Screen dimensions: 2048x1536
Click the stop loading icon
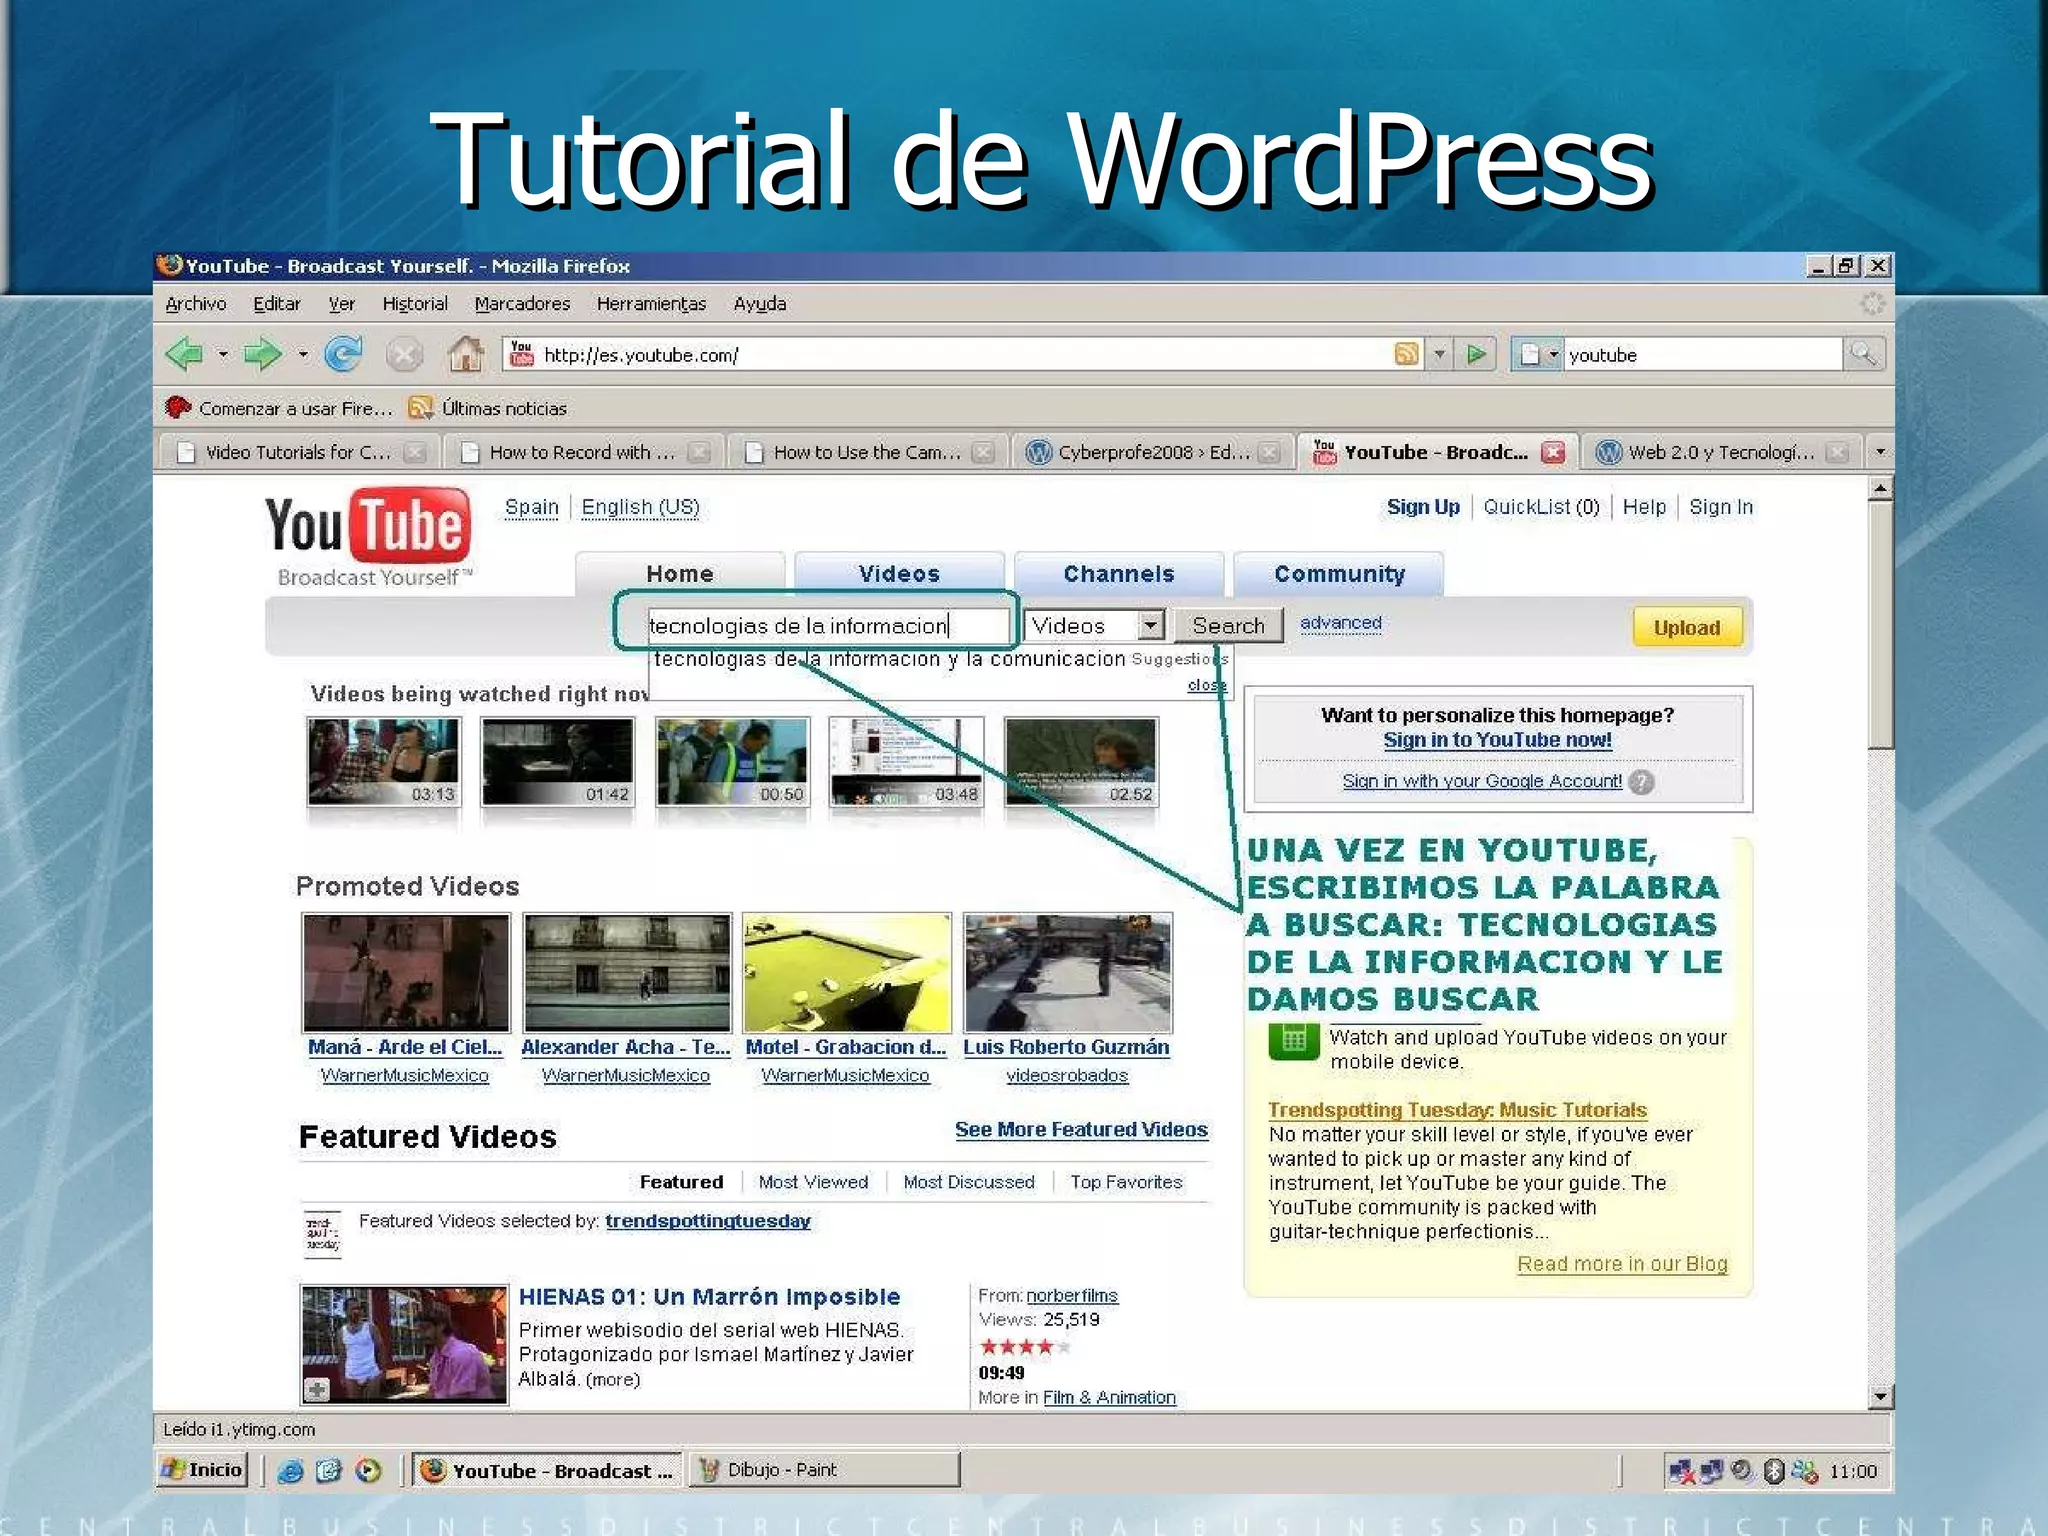[x=404, y=355]
